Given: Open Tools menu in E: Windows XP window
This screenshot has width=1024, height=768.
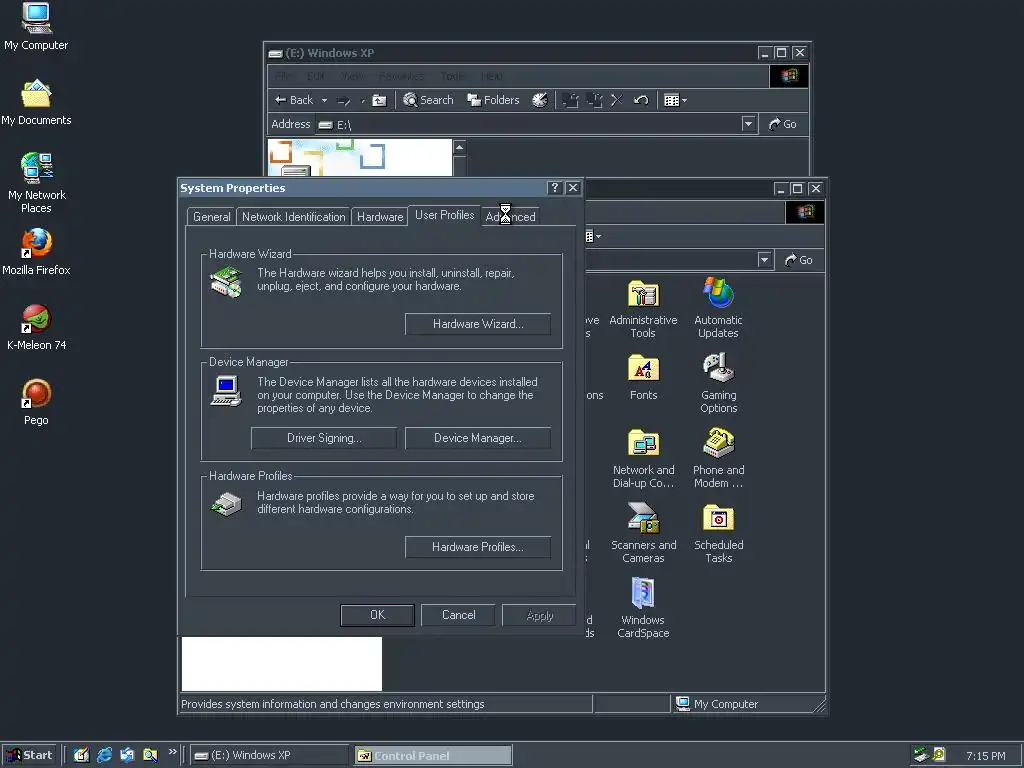Looking at the screenshot, I should [452, 76].
